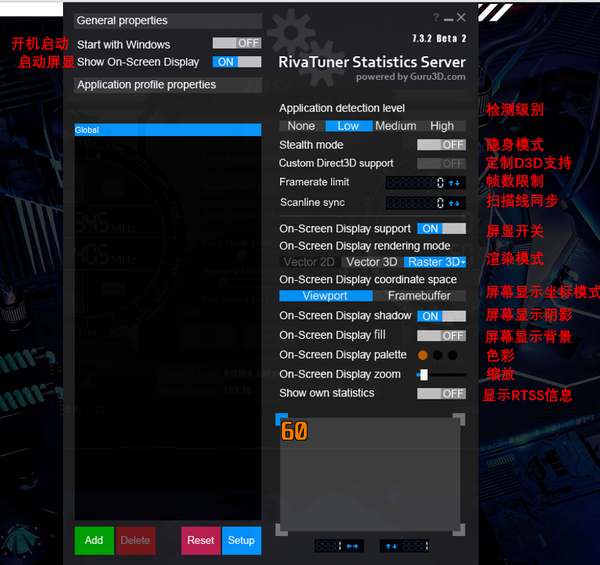Minimize the RivaTuner window
Viewport: 600px width, 565px height.
[x=448, y=19]
